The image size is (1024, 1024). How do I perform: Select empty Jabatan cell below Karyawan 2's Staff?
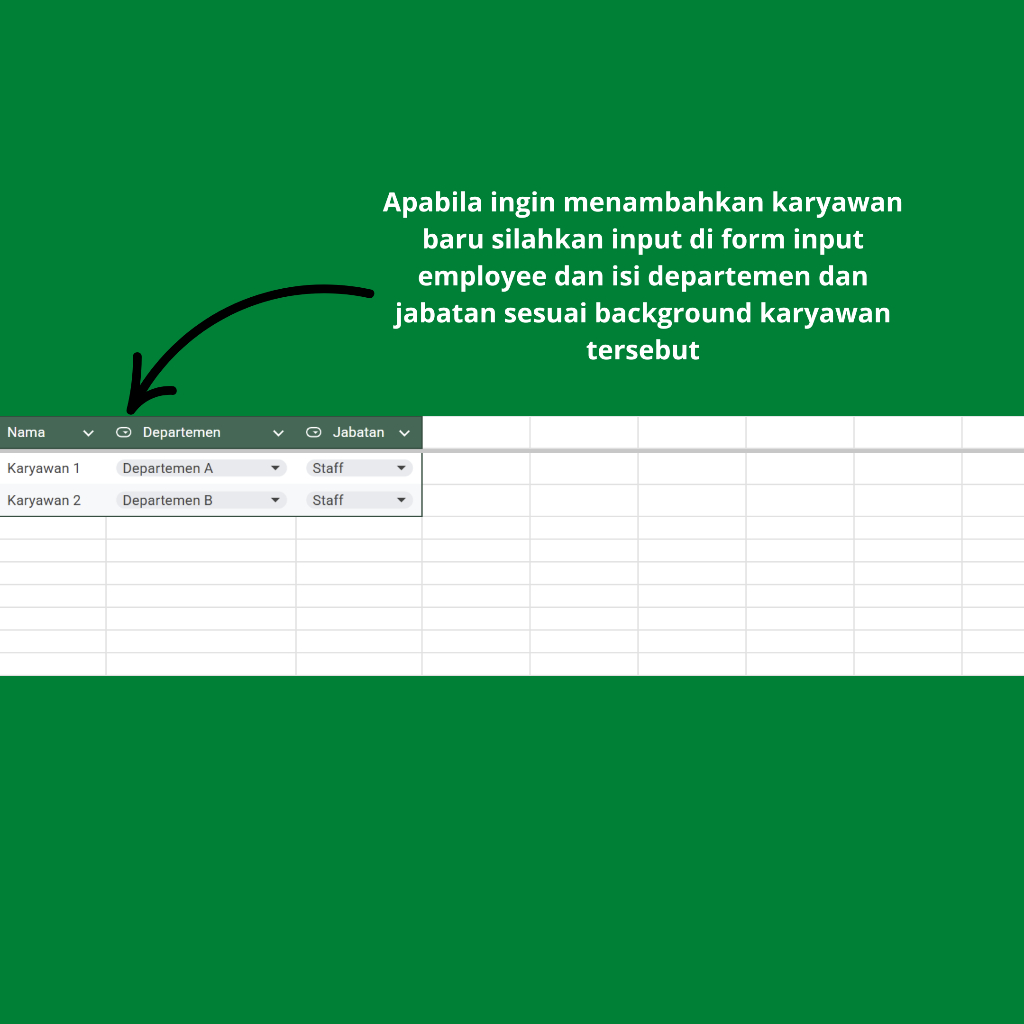(359, 528)
